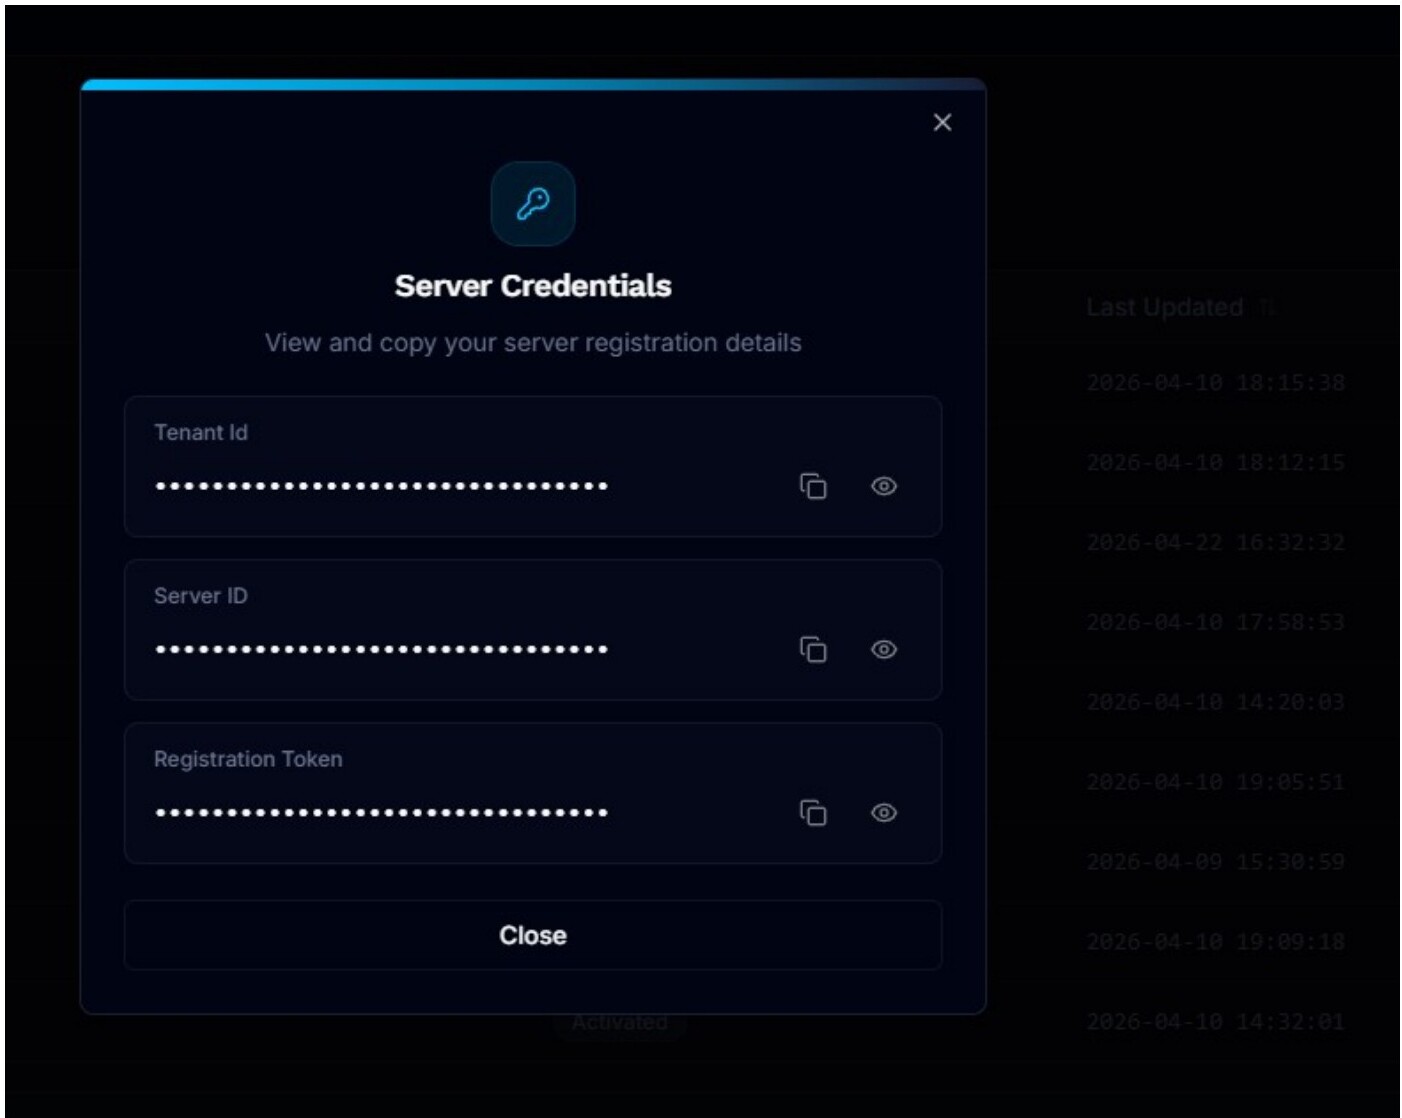Click background timestamp 2026-04-10 17:58:53

[x=1215, y=622]
